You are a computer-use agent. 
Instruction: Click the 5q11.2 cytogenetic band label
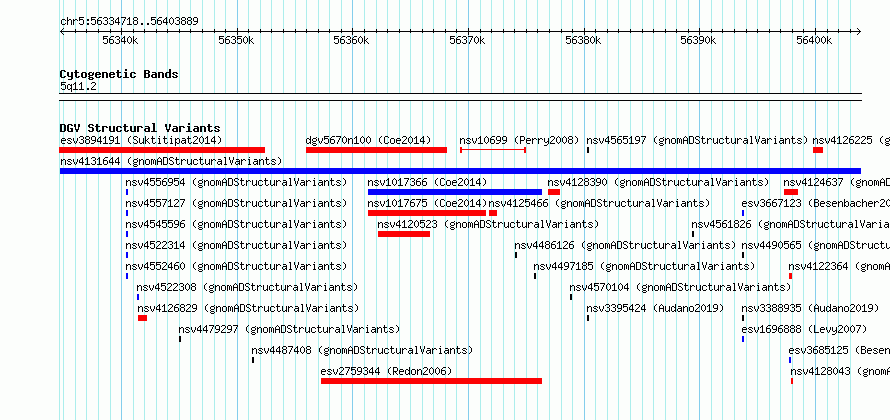point(78,86)
